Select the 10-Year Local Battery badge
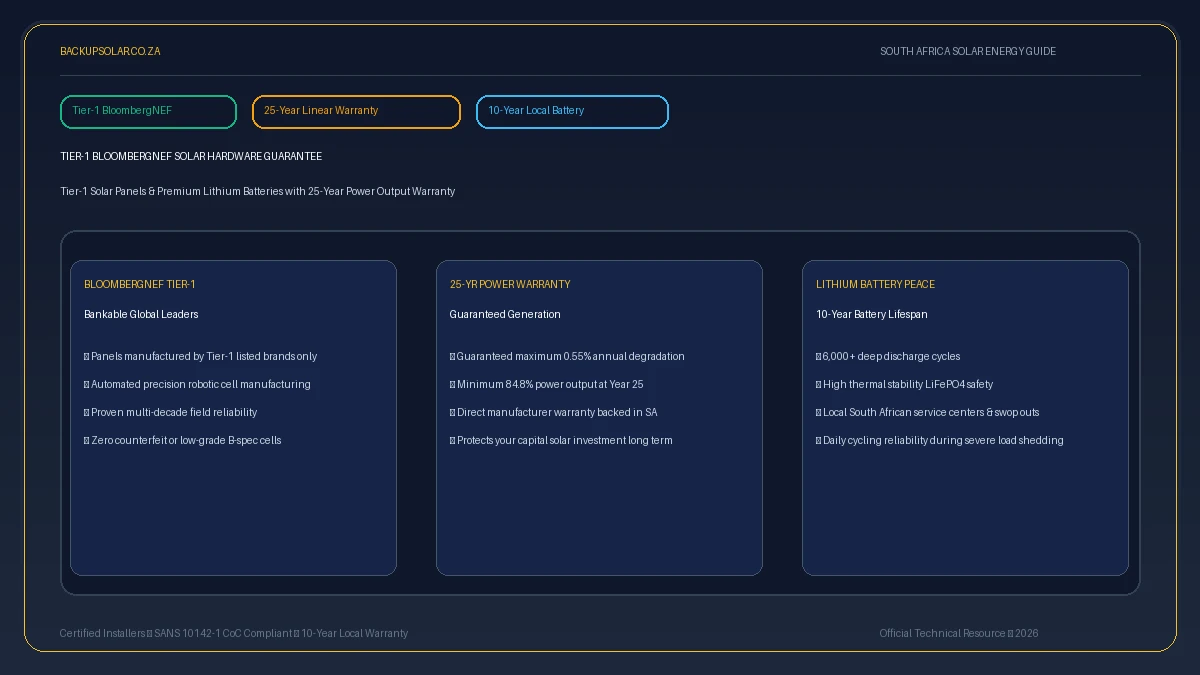The height and width of the screenshot is (675, 1200). point(572,112)
